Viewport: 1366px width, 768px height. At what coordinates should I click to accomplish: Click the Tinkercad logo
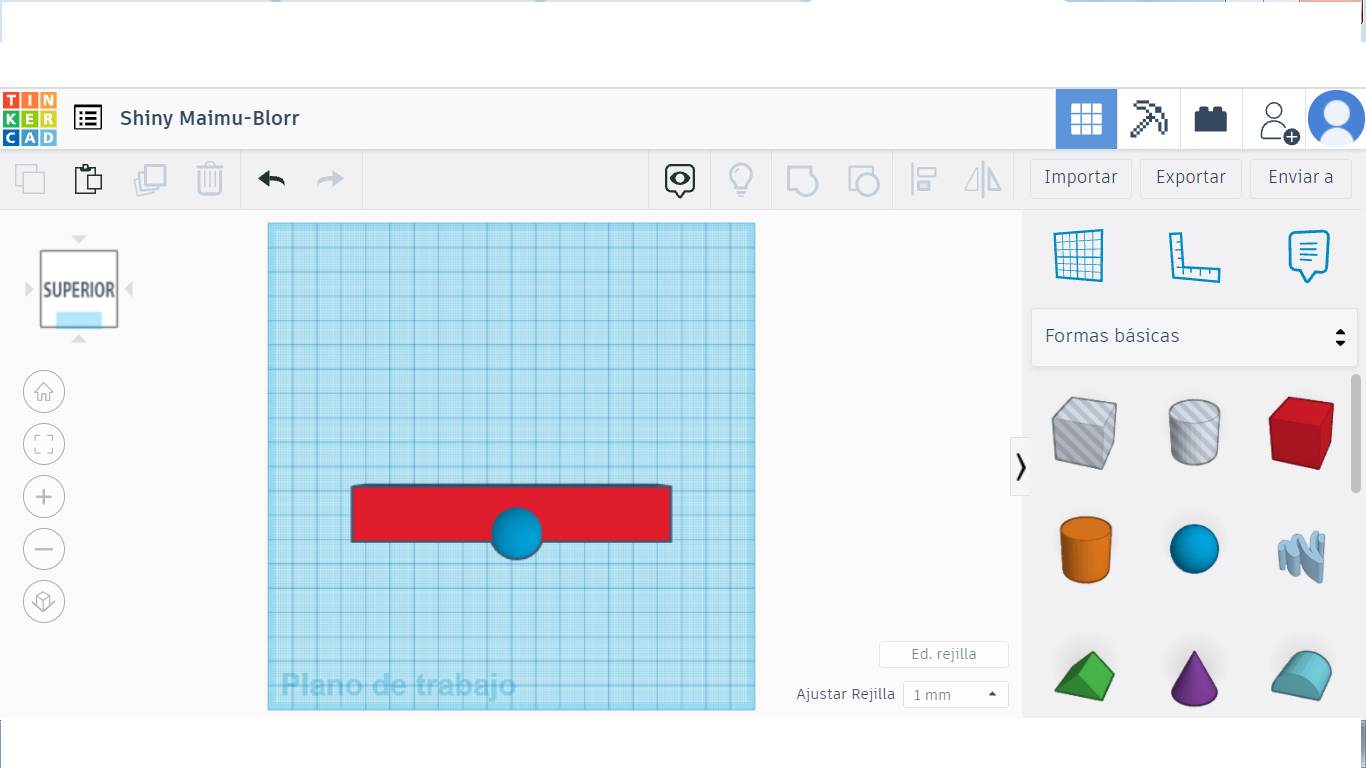[30, 119]
